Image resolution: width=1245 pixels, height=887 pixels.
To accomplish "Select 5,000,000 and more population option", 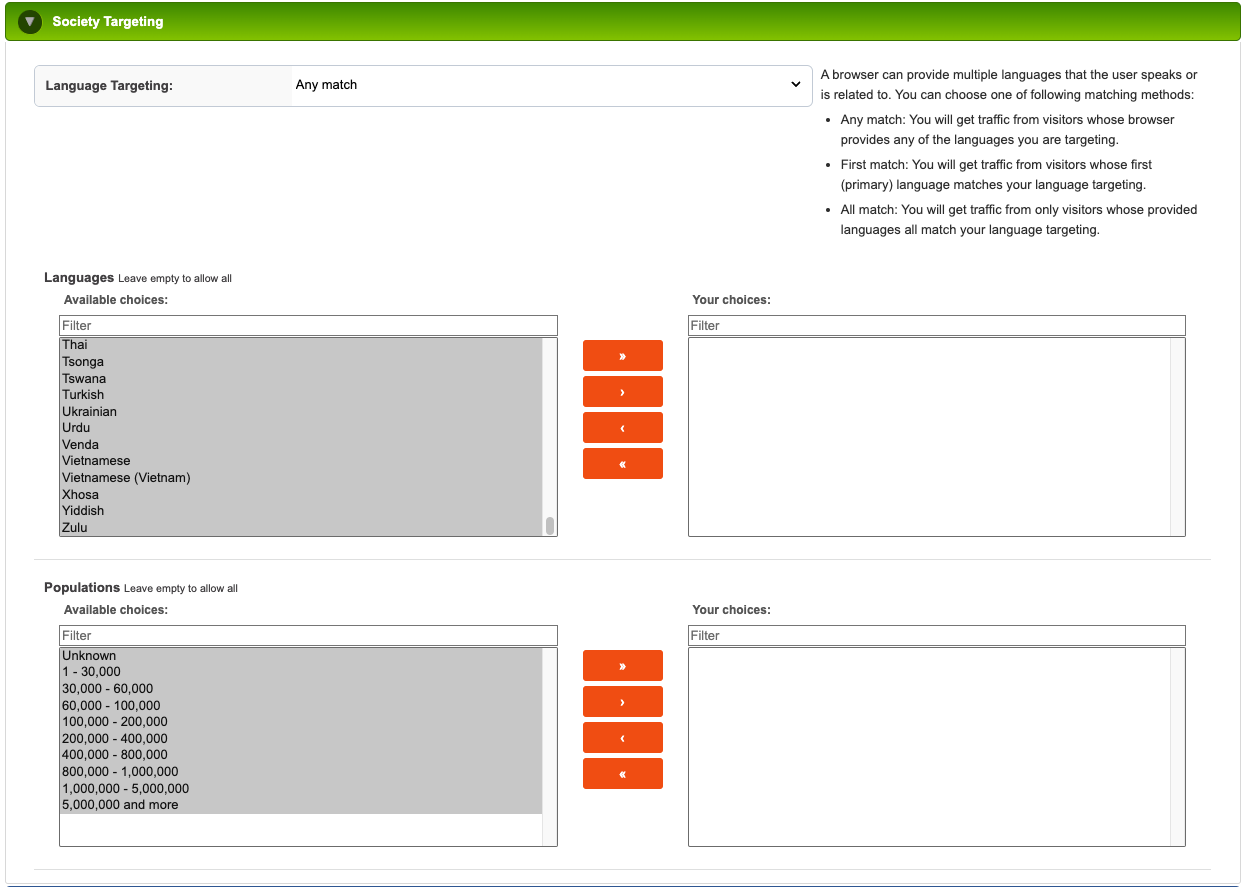I will click(x=120, y=805).
